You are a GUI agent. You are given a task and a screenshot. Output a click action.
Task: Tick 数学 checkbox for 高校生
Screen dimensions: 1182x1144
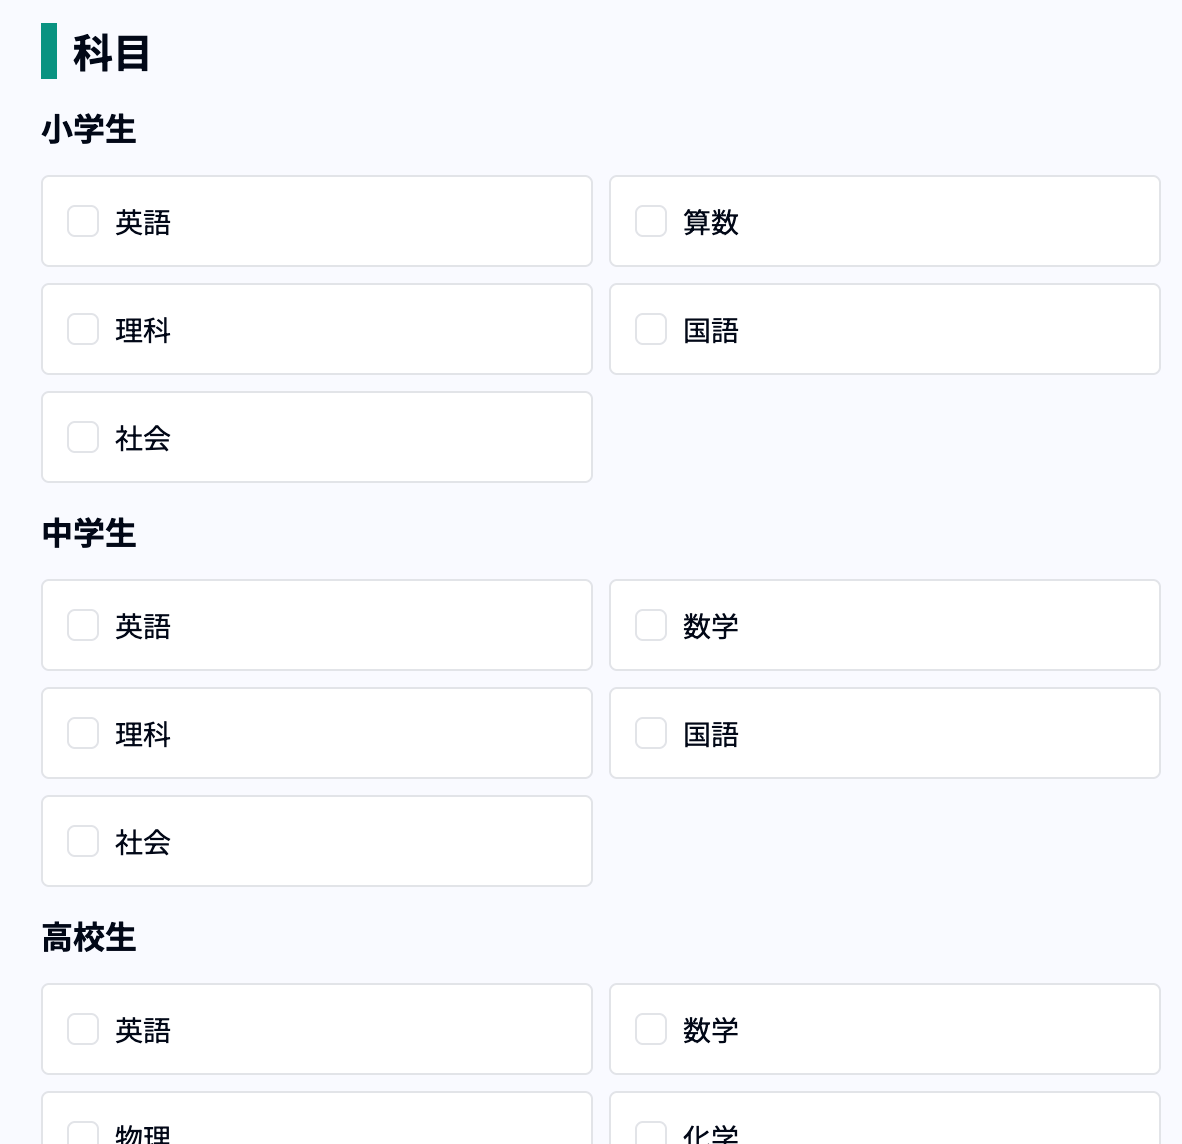(651, 1029)
